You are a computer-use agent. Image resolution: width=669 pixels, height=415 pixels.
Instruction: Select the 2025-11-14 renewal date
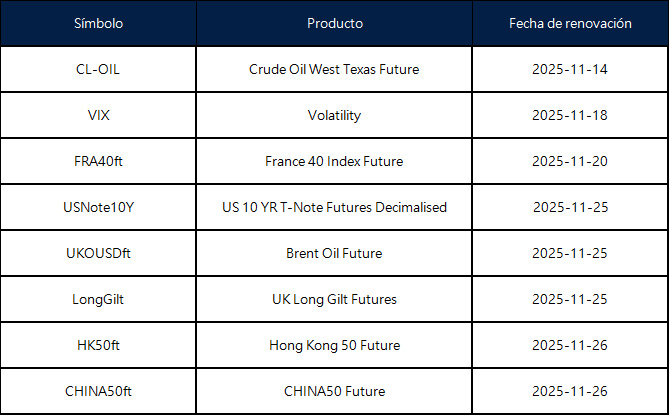tap(570, 70)
